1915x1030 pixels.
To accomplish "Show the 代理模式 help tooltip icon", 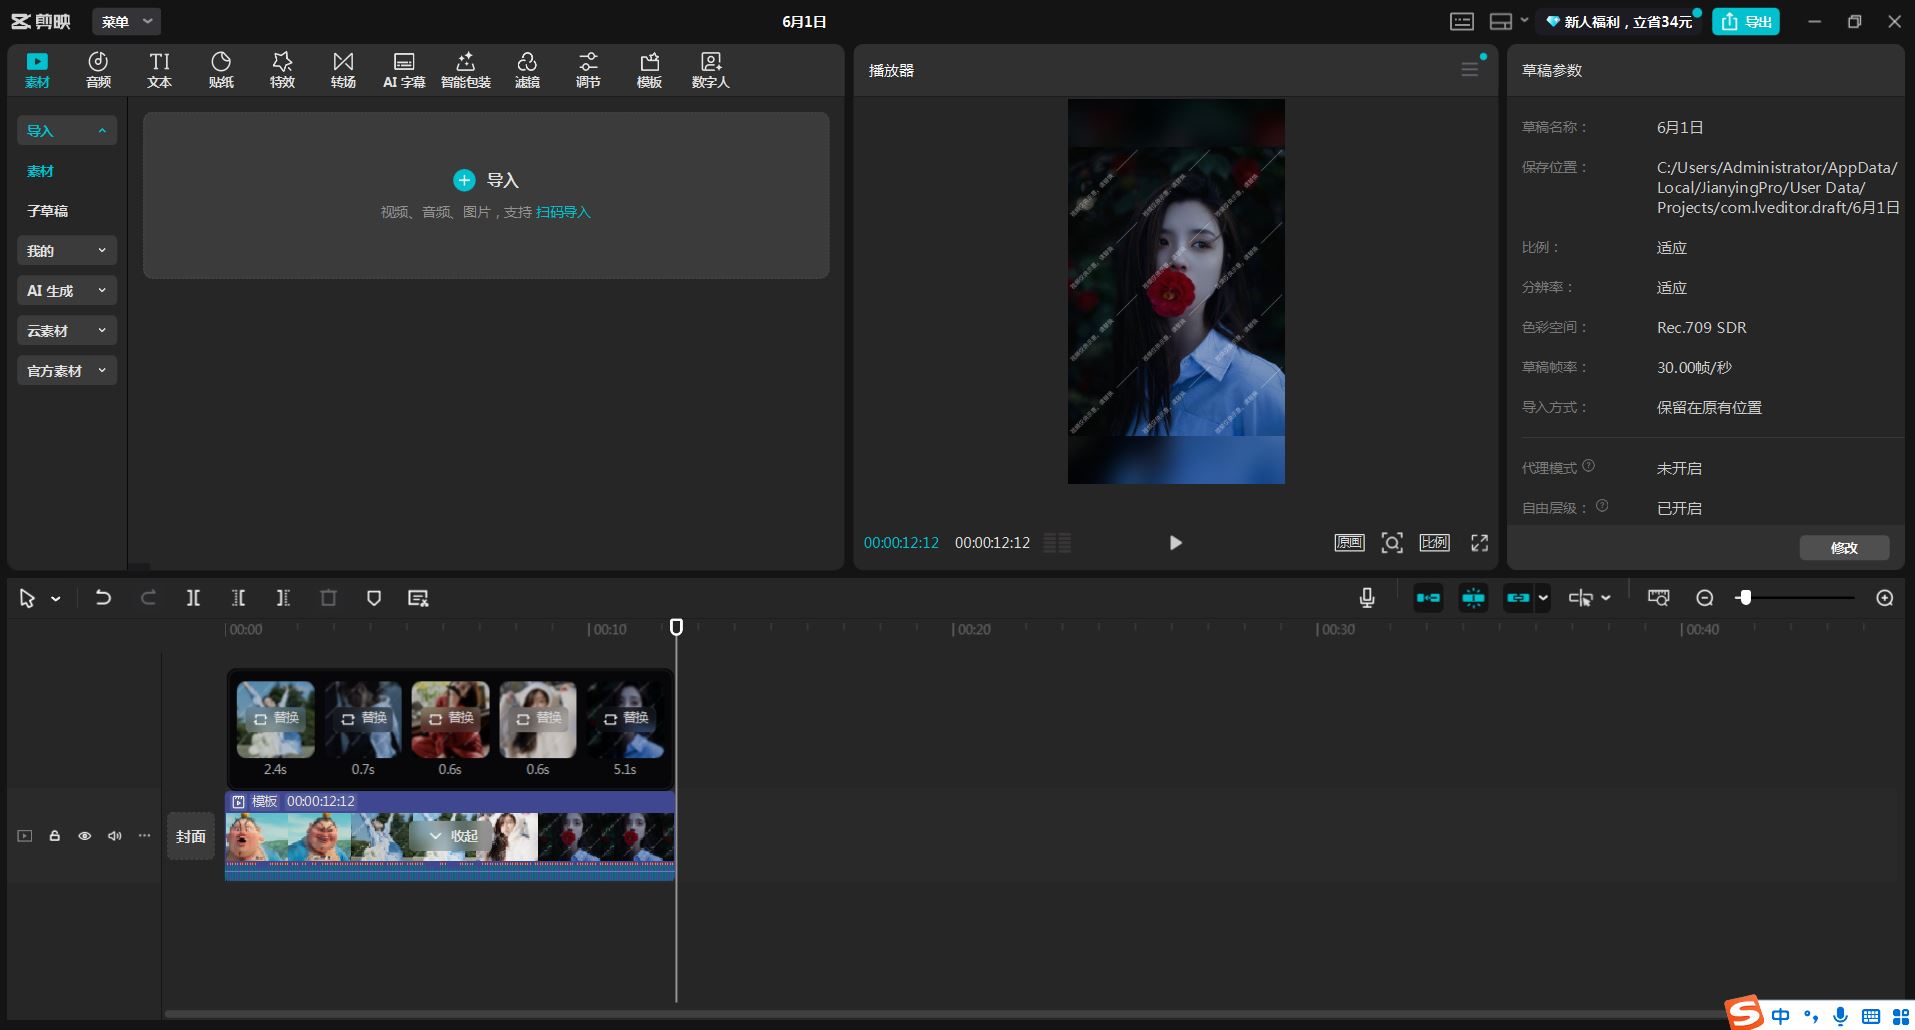I will 1588,466.
